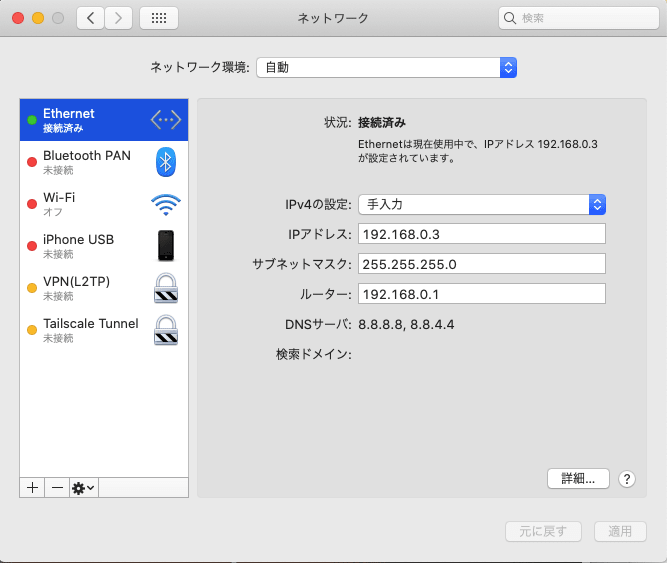
Task: Open the ネットワーク環境 location dropdown
Action: click(386, 68)
